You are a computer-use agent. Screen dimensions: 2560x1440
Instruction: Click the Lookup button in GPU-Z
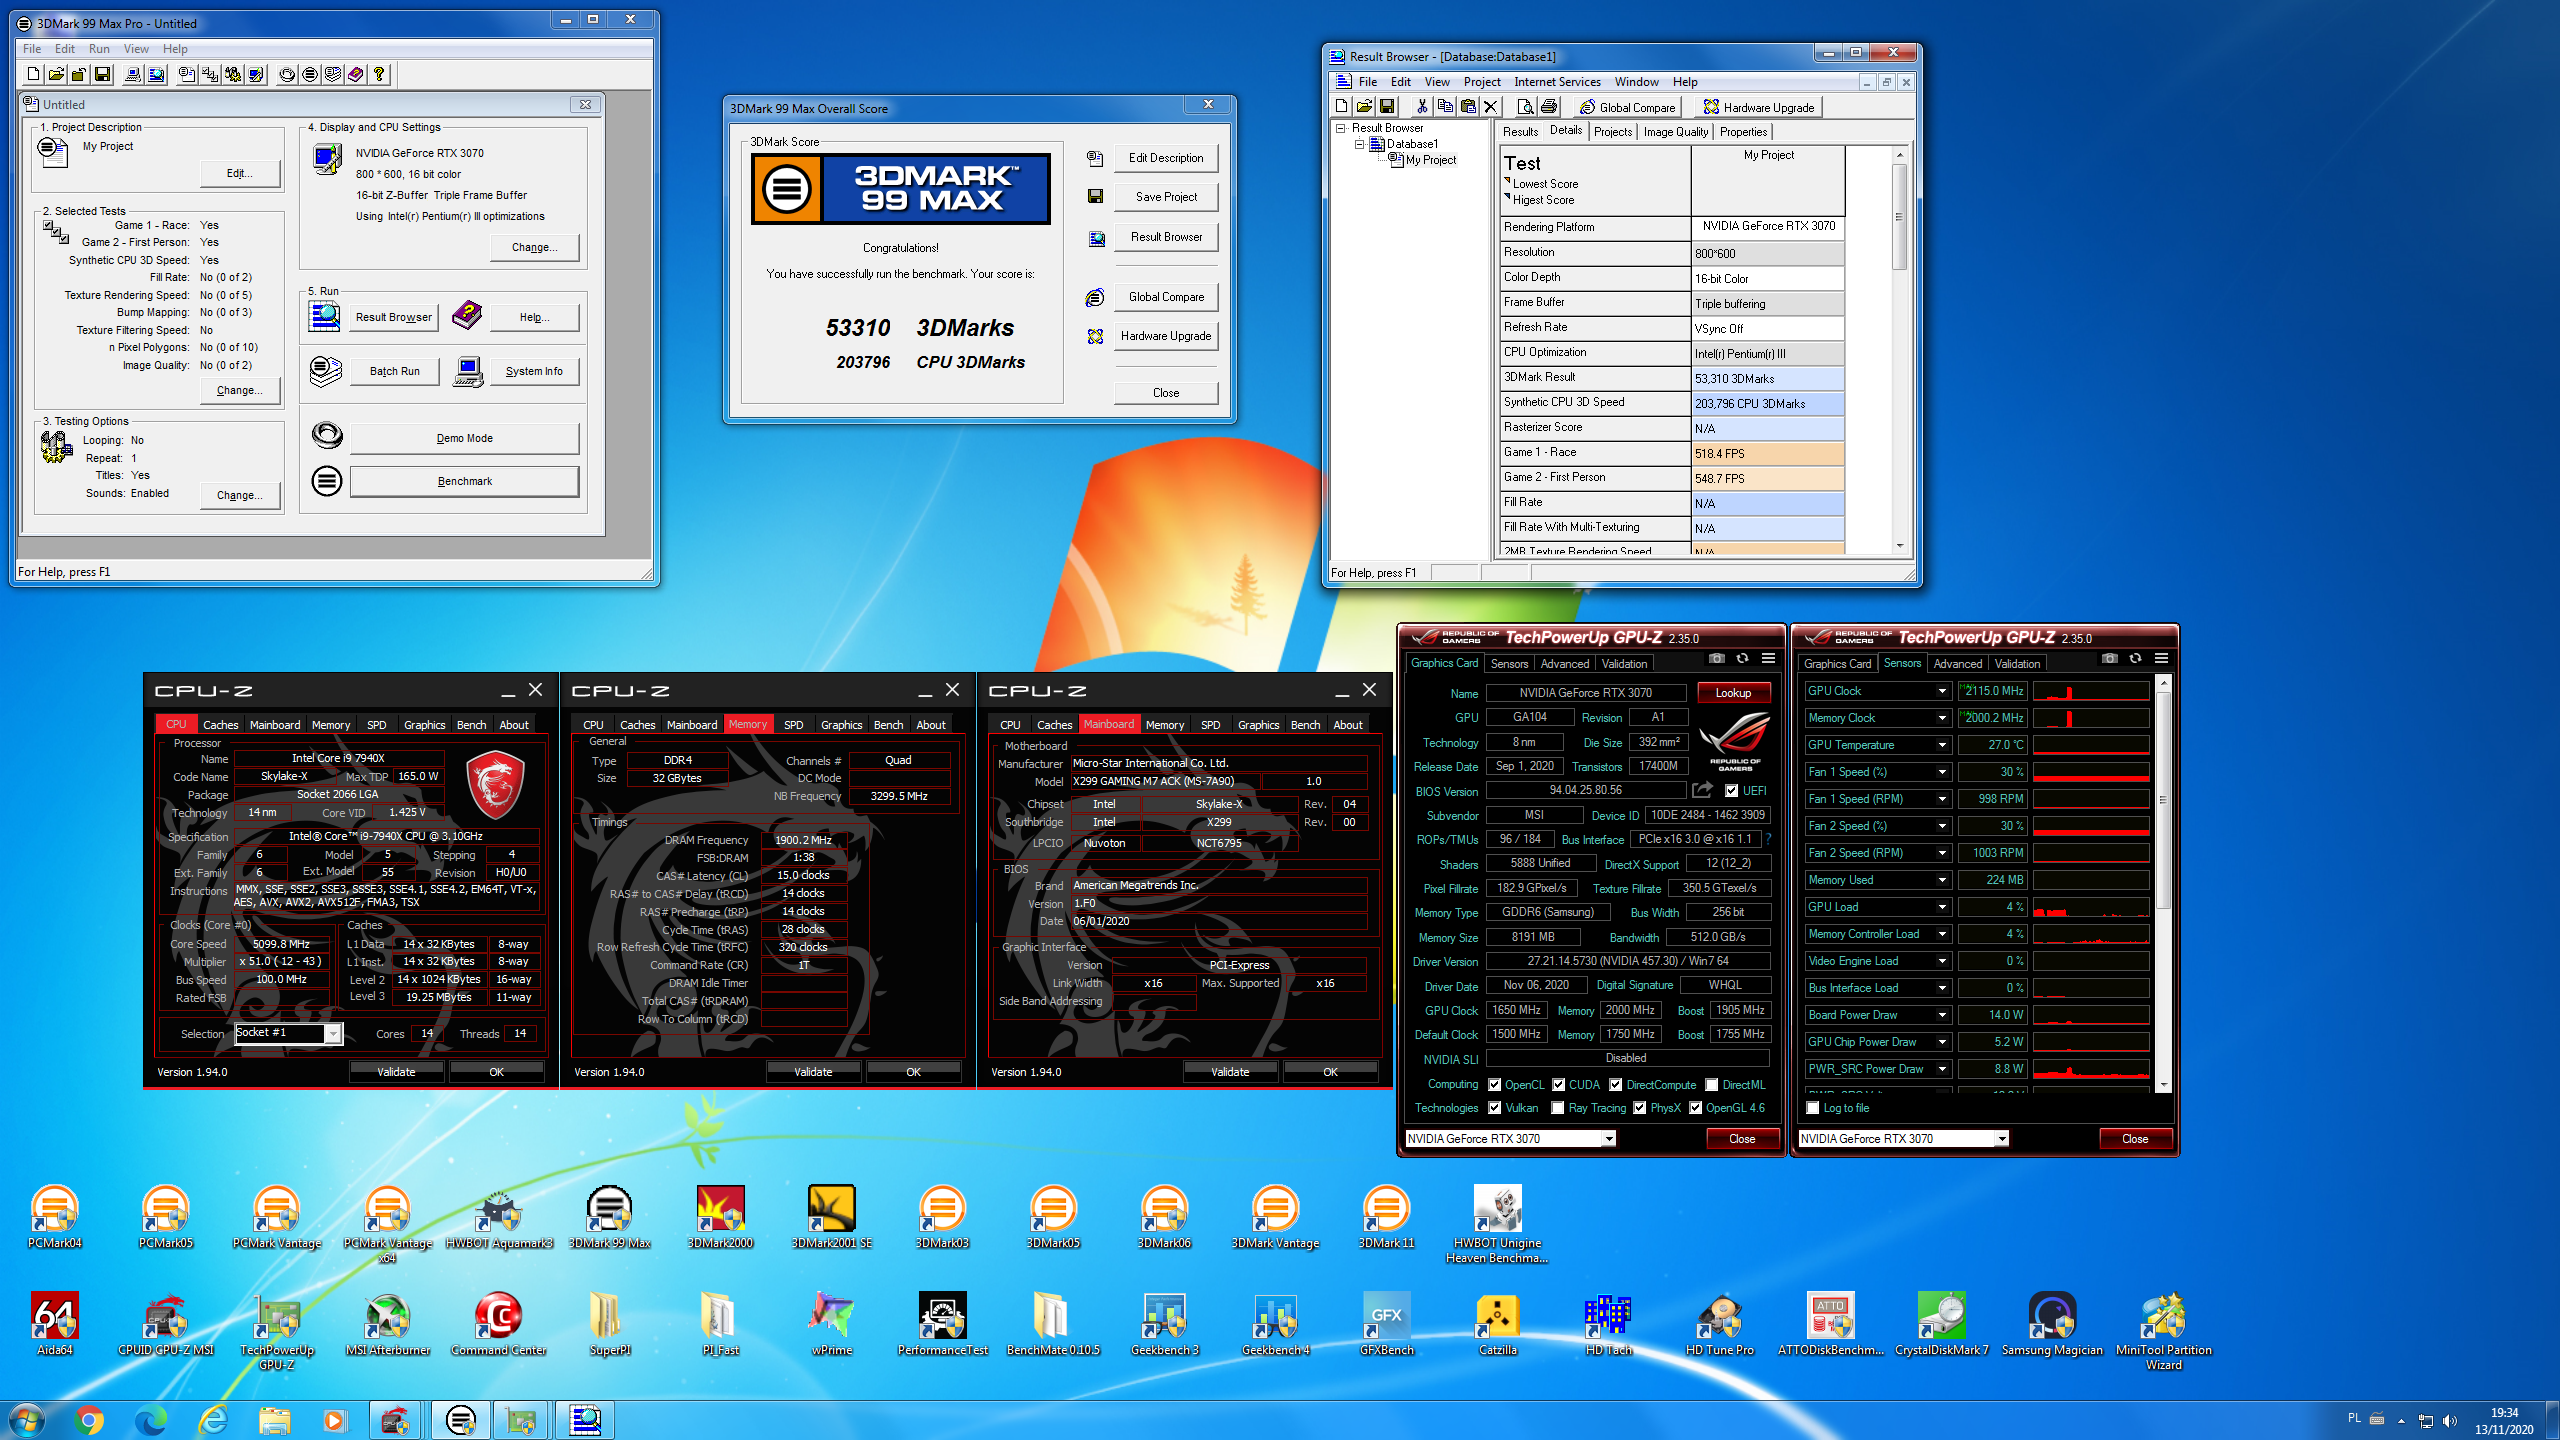(x=1733, y=693)
